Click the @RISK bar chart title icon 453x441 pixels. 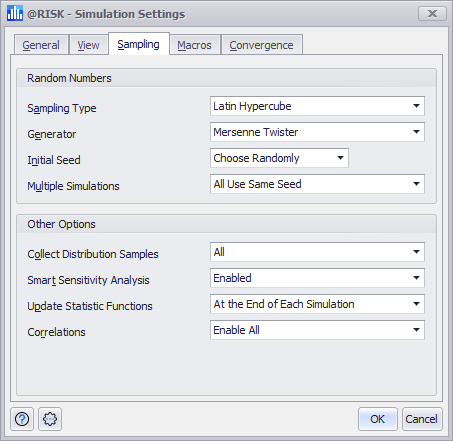[15, 13]
